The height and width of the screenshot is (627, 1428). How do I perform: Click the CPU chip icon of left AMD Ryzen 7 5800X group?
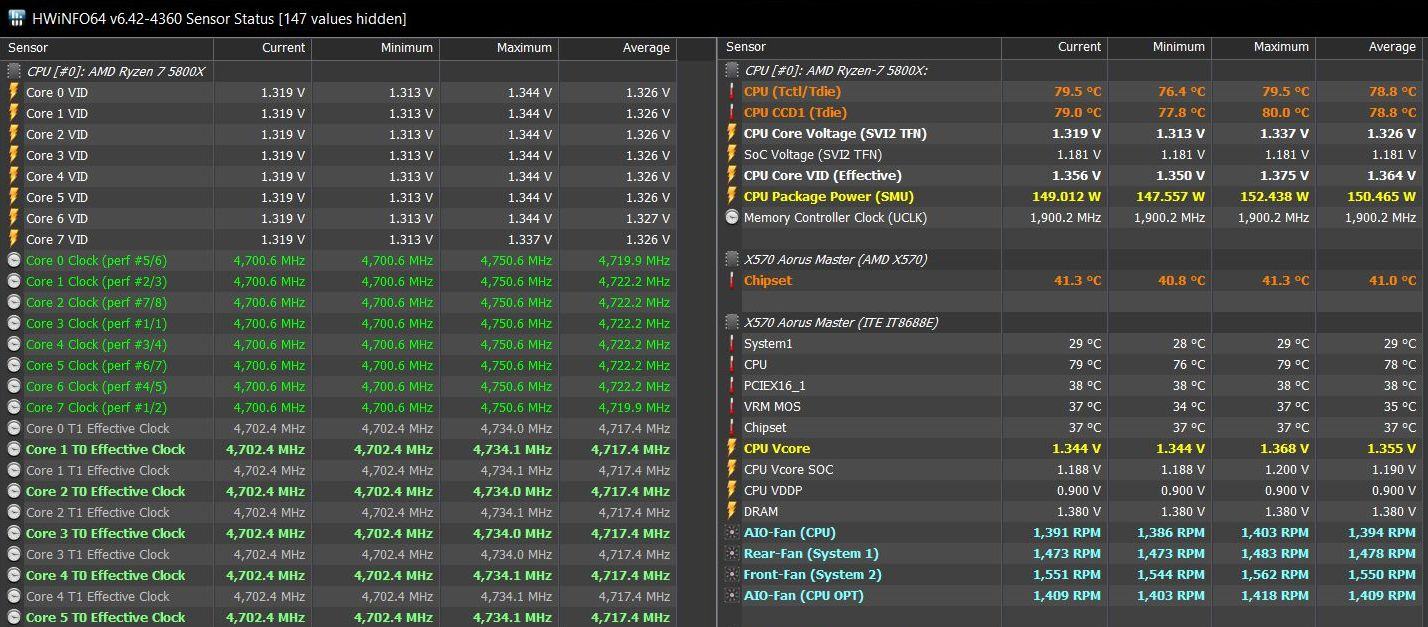(14, 71)
